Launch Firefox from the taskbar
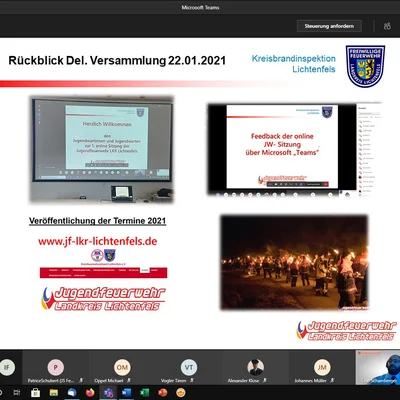The width and height of the screenshot is (400, 400). click(90, 393)
